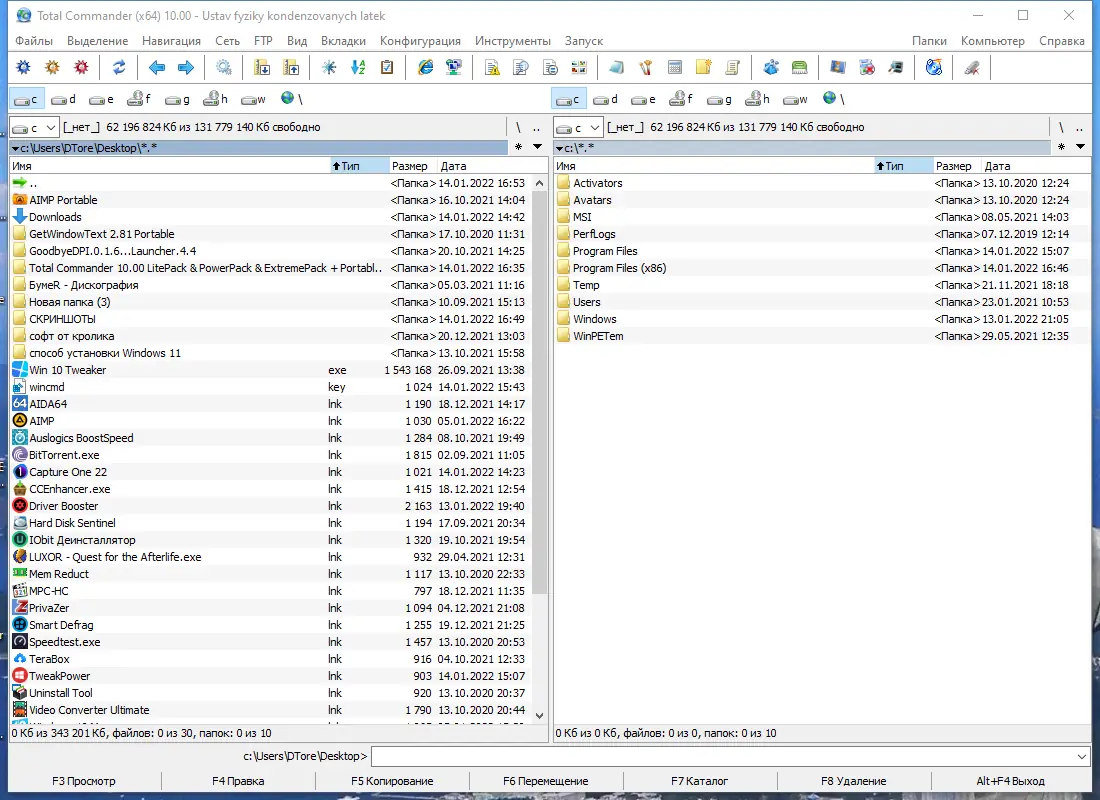This screenshot has height=800, width=1100.
Task: Click the yellow new note icon
Action: pyautogui.click(x=703, y=67)
